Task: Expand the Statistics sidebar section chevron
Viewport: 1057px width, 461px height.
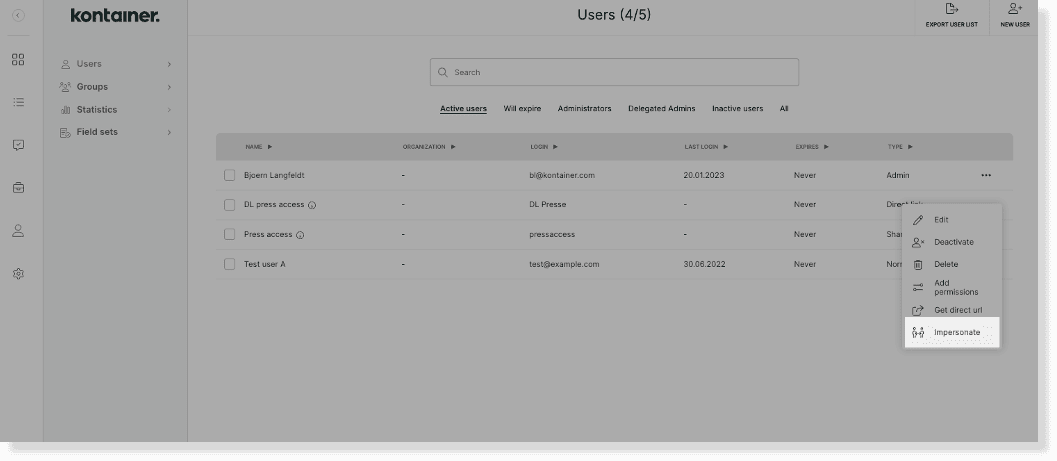Action: tap(169, 110)
